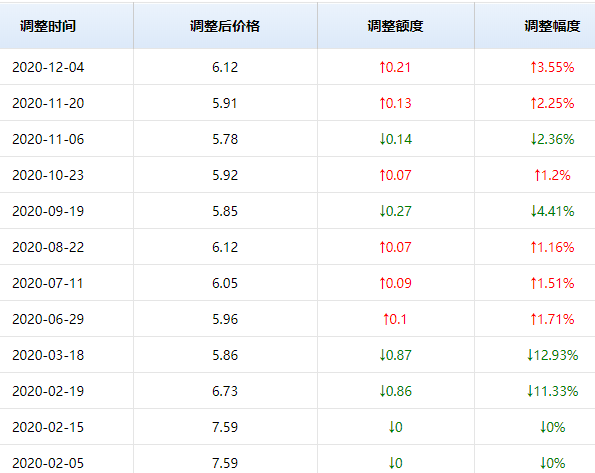The image size is (595, 473).
Task: Click ↓0 in the 2020-02-15 row
Action: 395,427
